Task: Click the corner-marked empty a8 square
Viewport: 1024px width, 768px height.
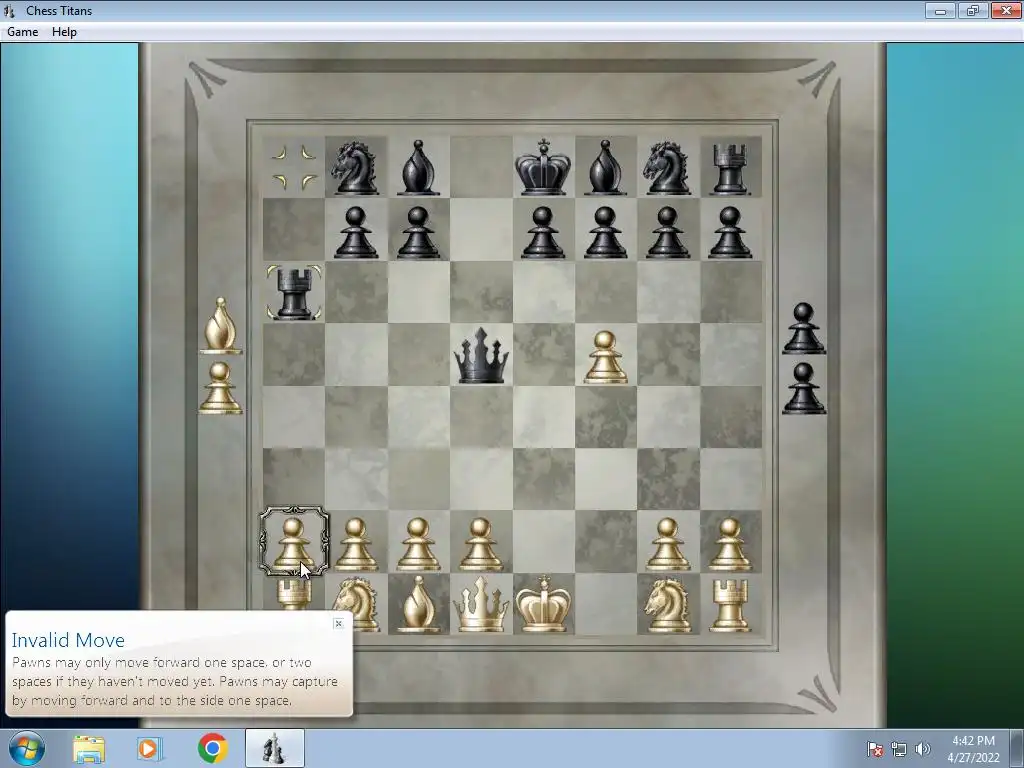Action: pyautogui.click(x=293, y=167)
